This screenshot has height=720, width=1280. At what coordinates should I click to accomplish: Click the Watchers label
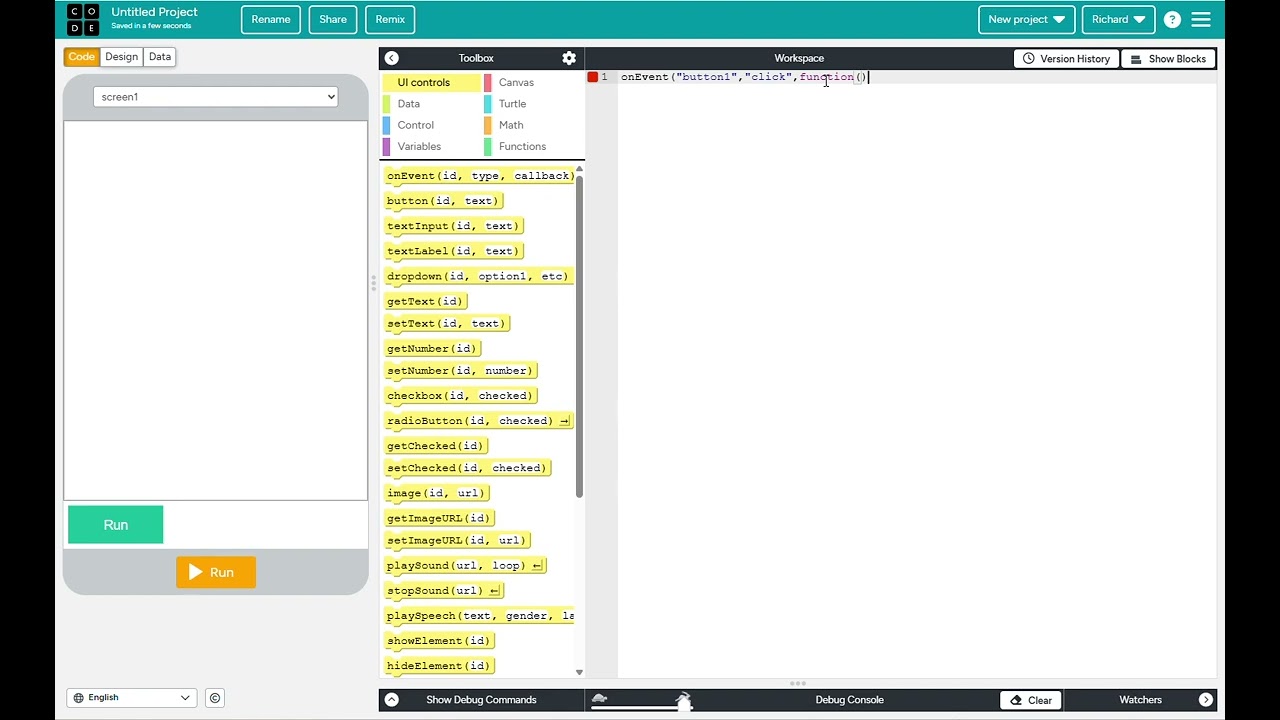1140,700
